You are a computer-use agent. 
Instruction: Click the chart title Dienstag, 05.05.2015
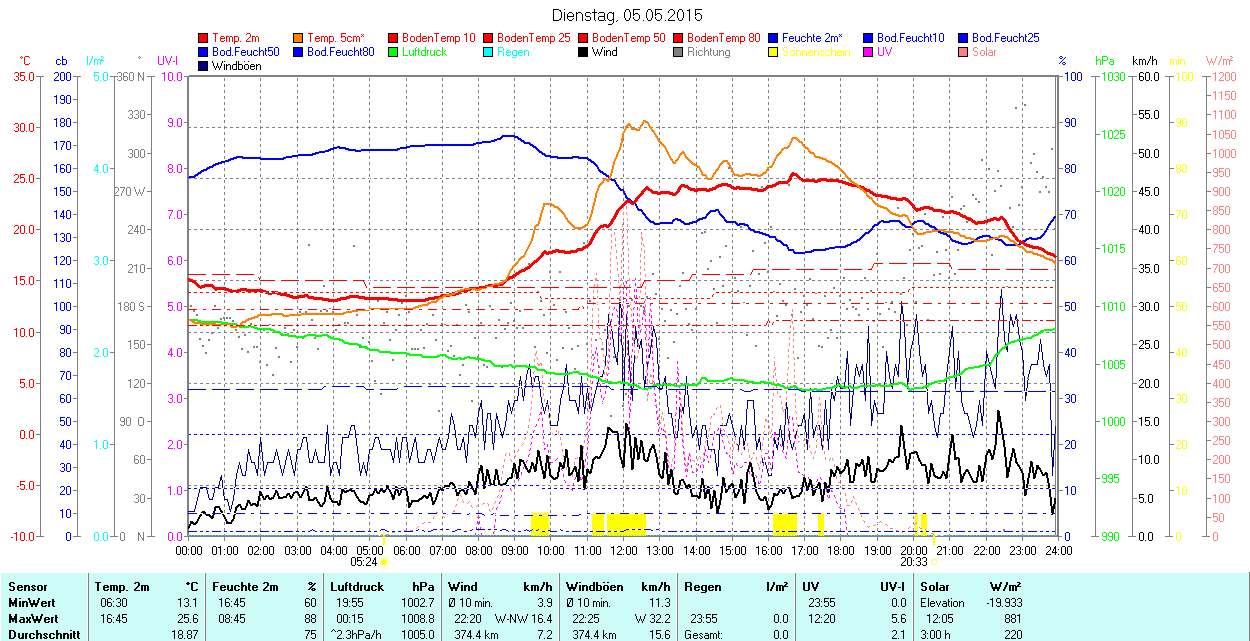pos(627,16)
